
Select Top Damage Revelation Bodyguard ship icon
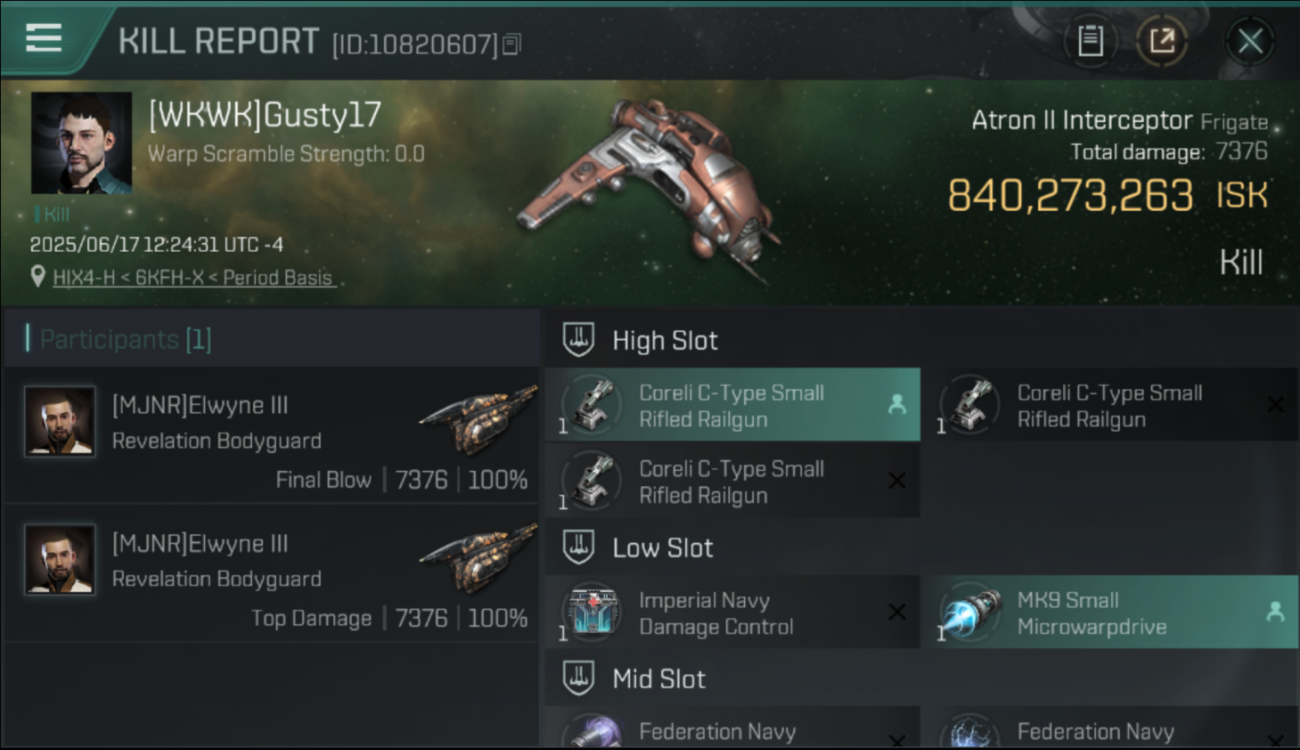click(478, 557)
